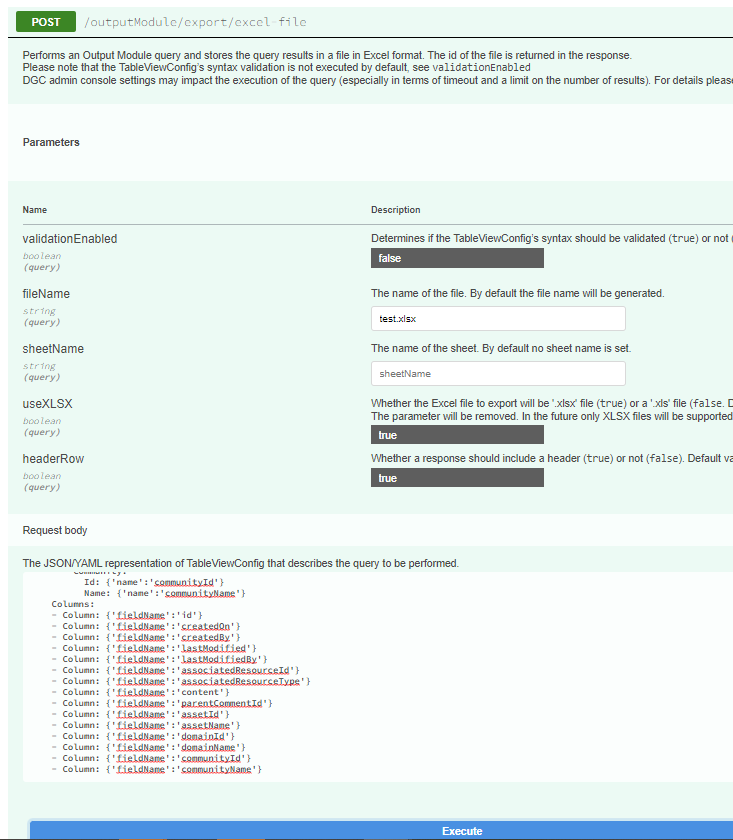Viewport: 733px width, 840px height.
Task: Click the headerRow parameter name
Action: point(53,459)
